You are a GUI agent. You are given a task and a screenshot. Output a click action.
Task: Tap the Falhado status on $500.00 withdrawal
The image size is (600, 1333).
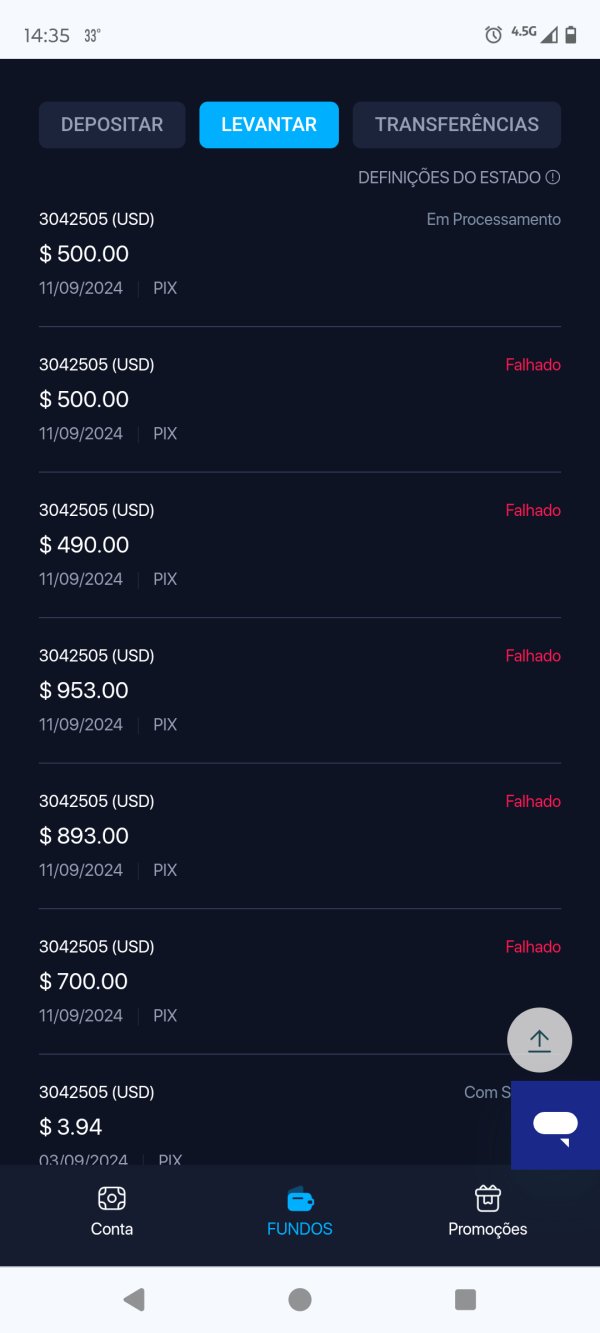533,365
